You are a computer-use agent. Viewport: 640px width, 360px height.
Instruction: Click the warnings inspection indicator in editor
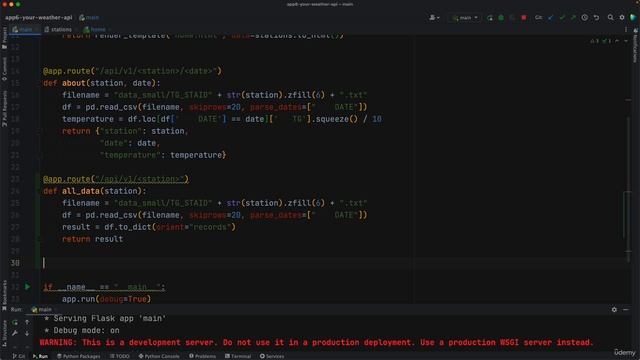(x=601, y=41)
